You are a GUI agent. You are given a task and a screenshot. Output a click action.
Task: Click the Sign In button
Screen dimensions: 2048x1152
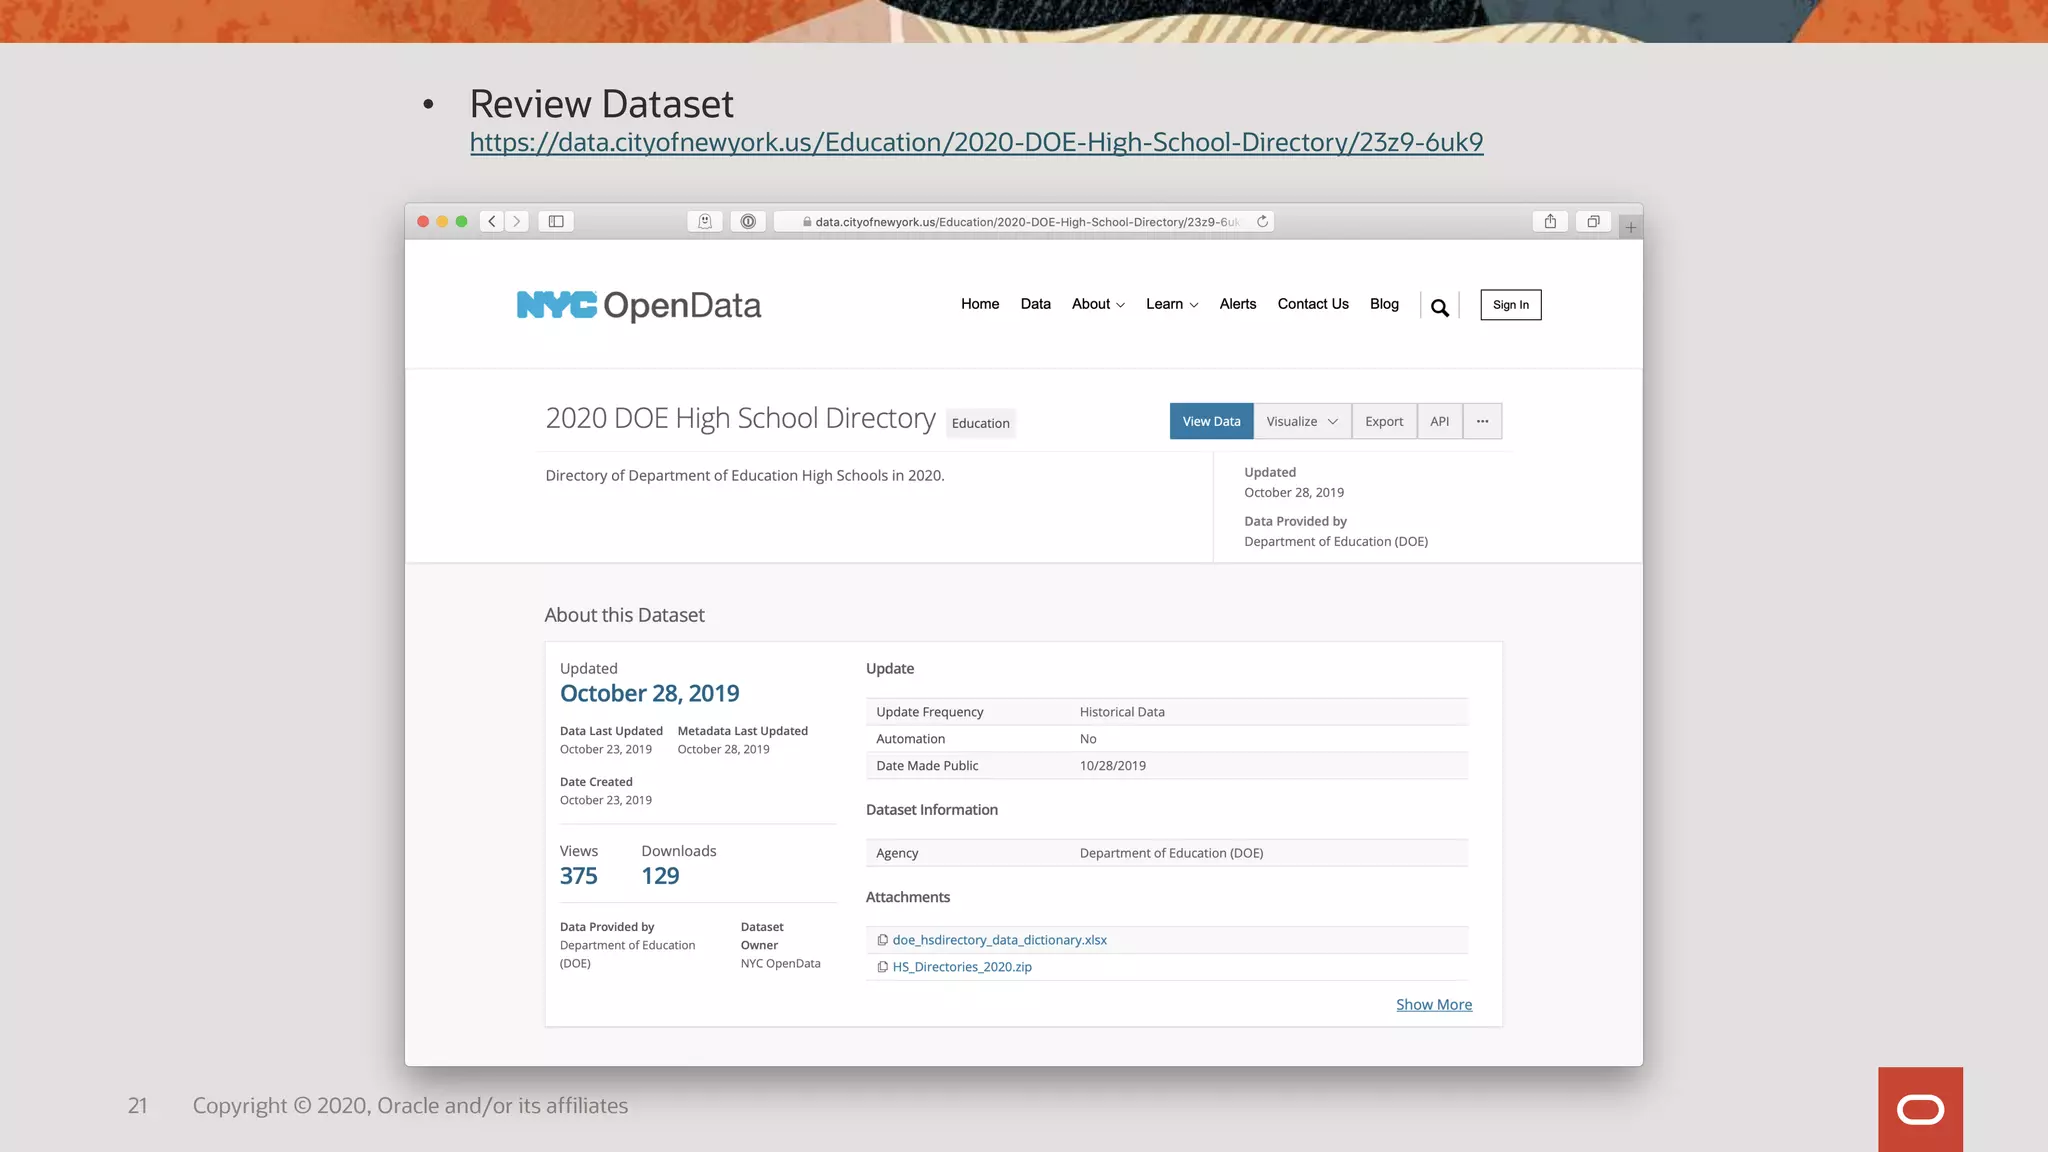coord(1511,305)
